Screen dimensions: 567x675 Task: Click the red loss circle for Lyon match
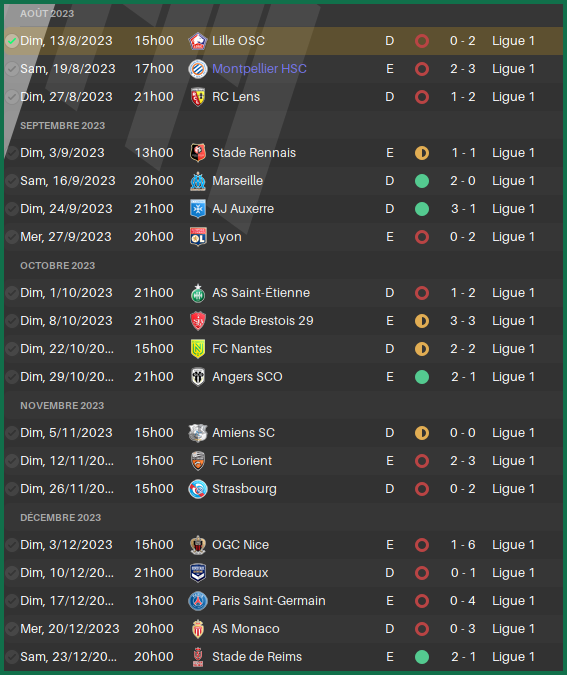(422, 237)
